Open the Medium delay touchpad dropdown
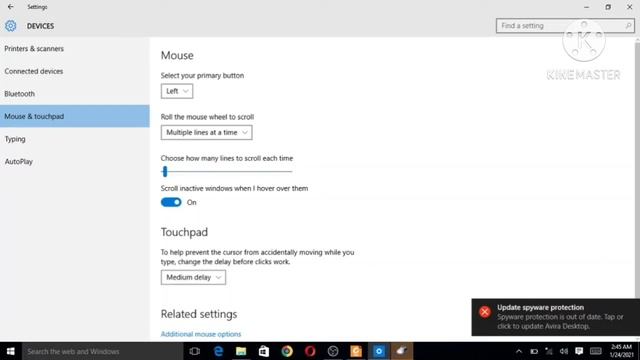 pos(193,277)
